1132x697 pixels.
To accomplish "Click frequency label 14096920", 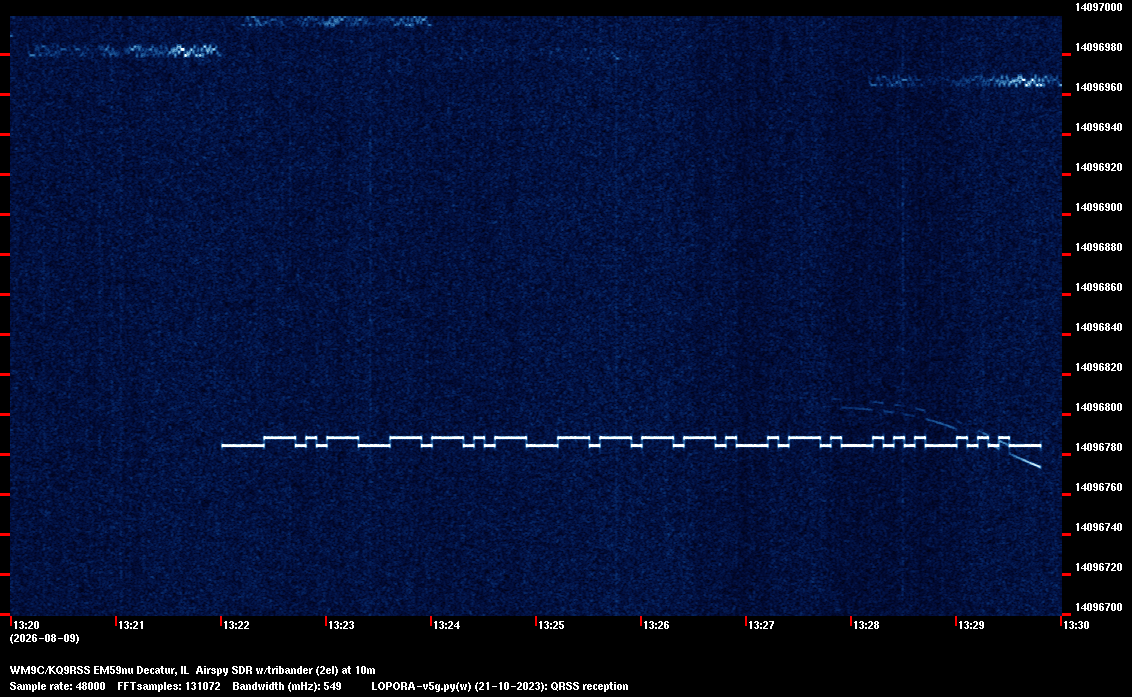I will click(x=1099, y=168).
